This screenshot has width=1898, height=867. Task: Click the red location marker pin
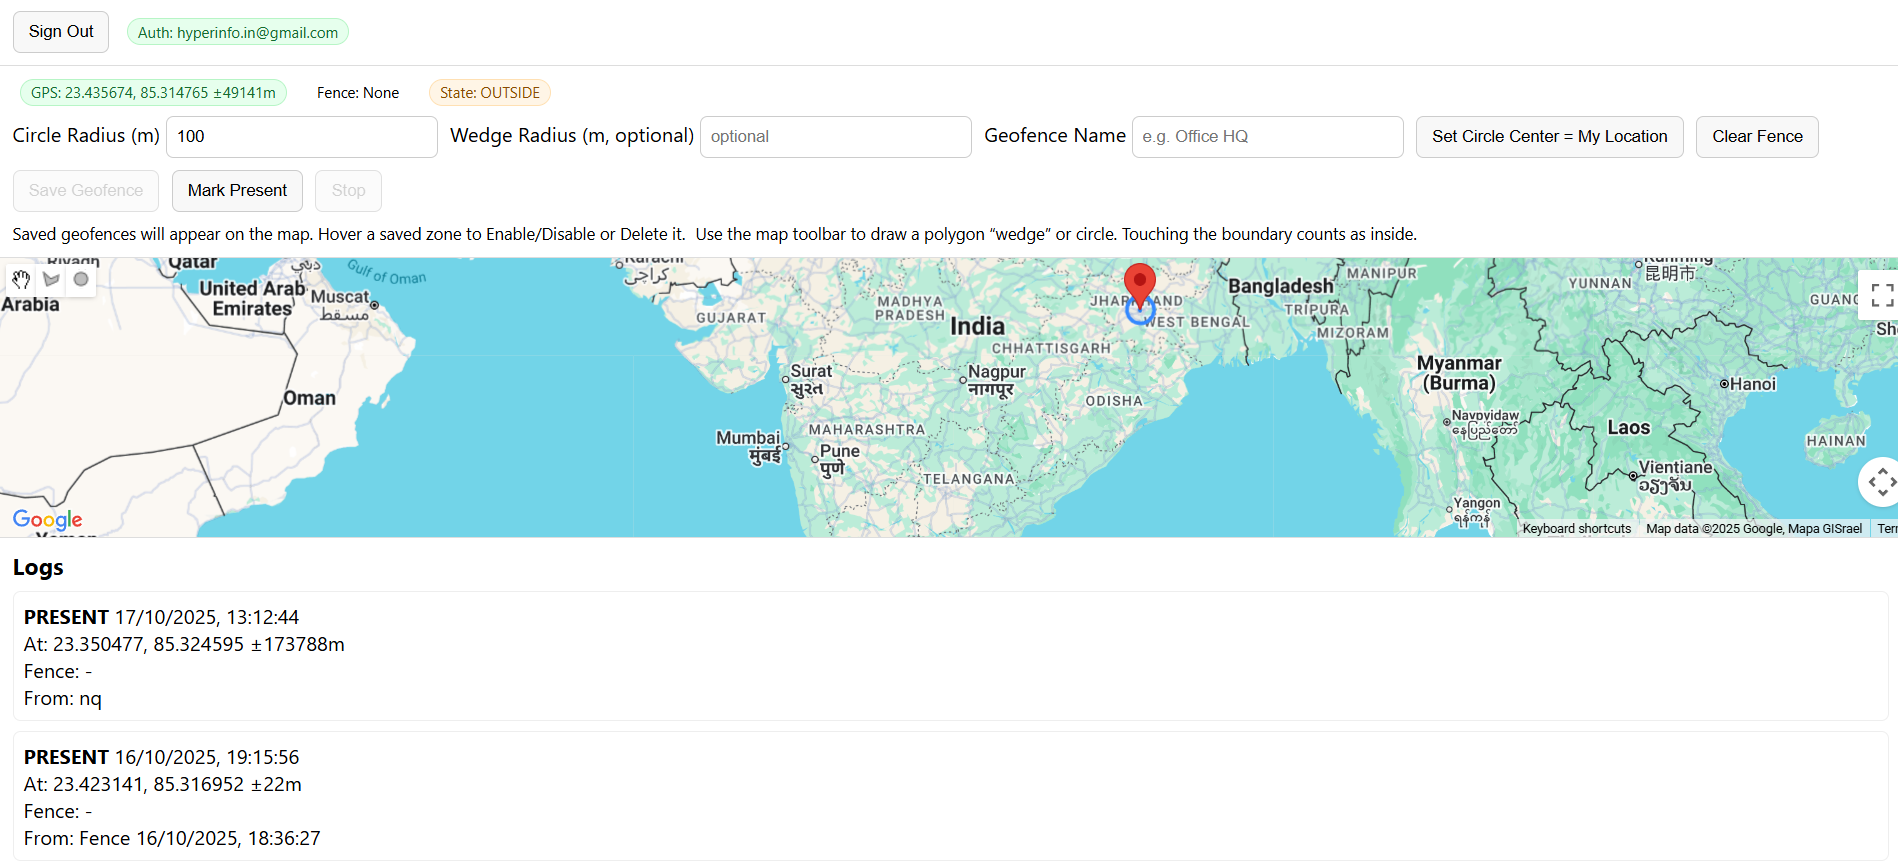[x=1140, y=285]
